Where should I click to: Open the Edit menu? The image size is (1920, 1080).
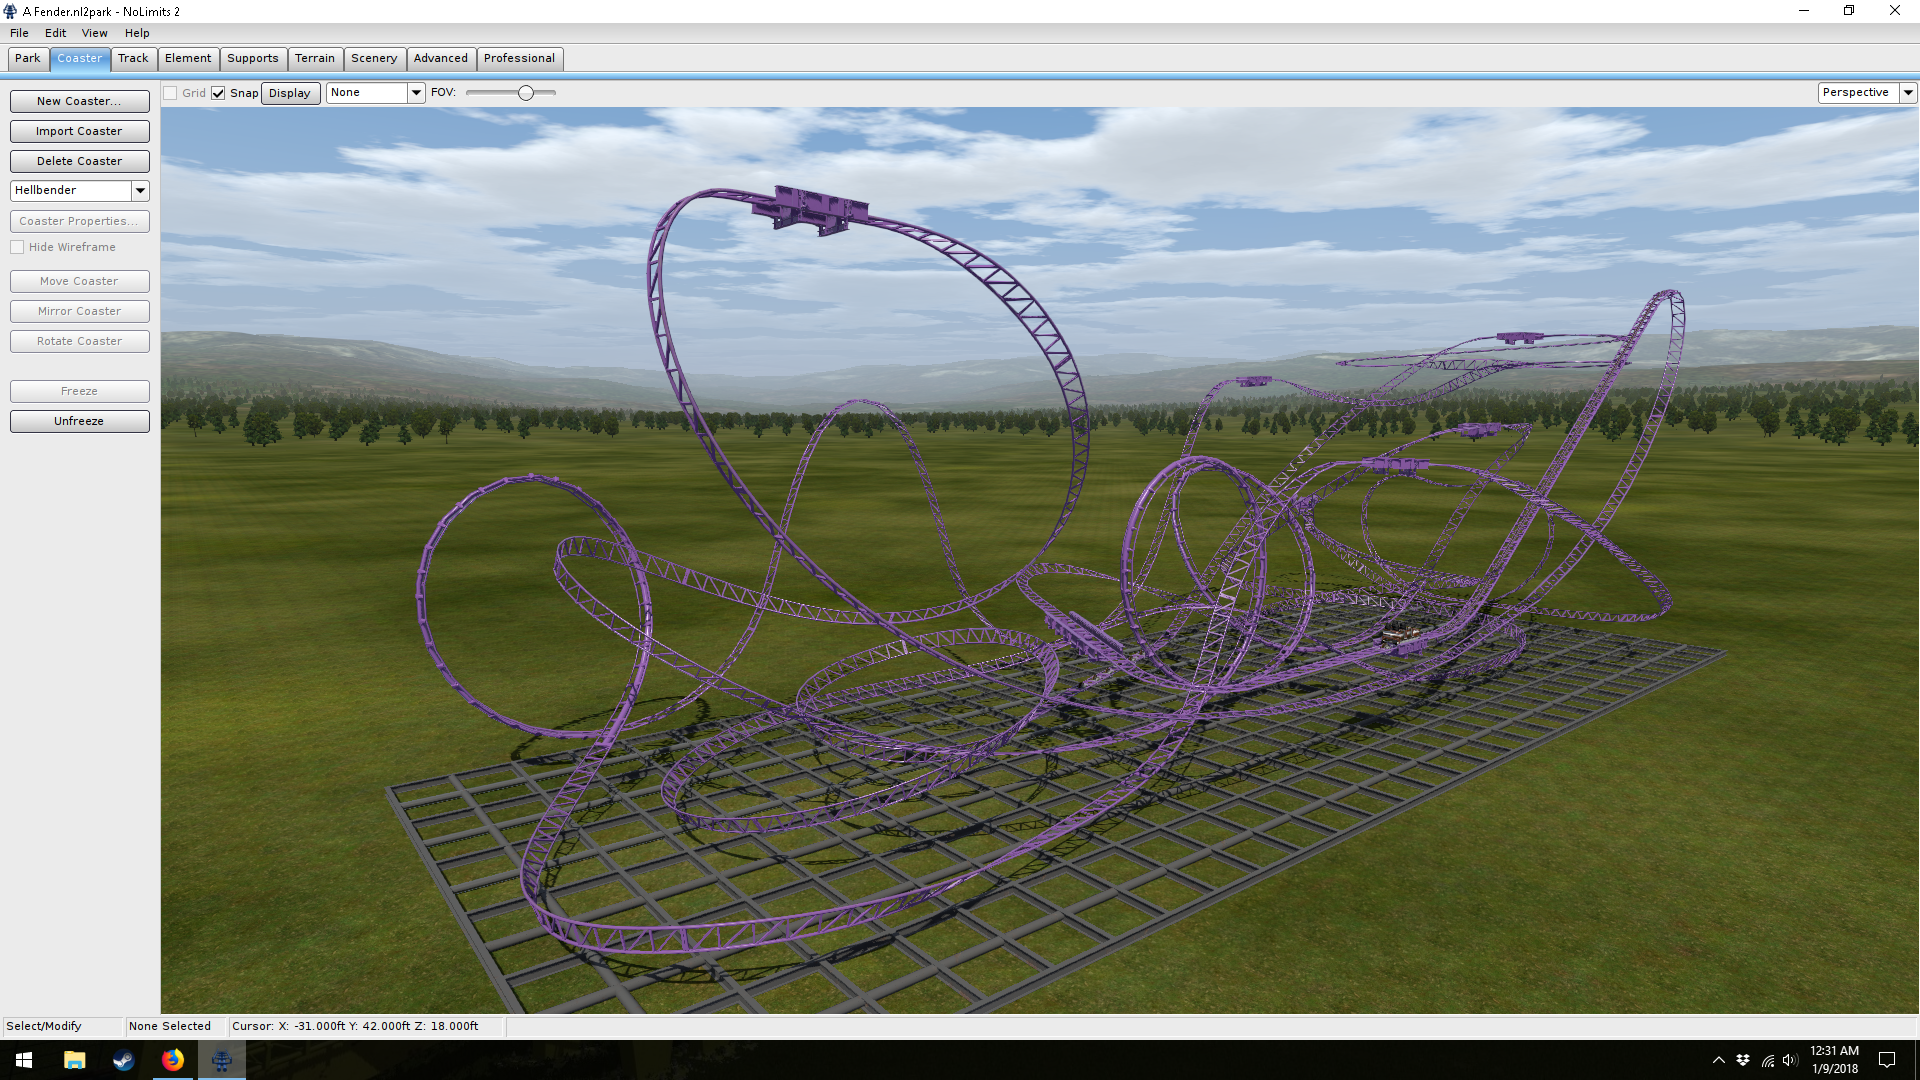[x=55, y=33]
